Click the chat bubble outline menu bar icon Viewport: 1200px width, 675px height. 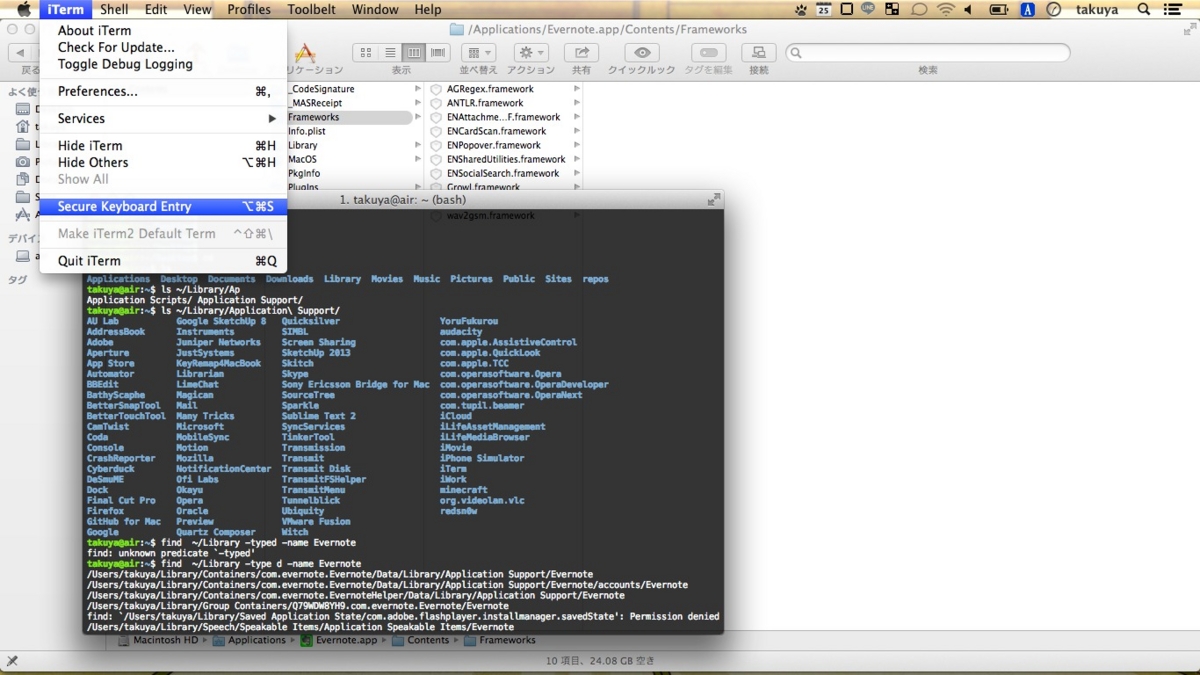point(919,9)
